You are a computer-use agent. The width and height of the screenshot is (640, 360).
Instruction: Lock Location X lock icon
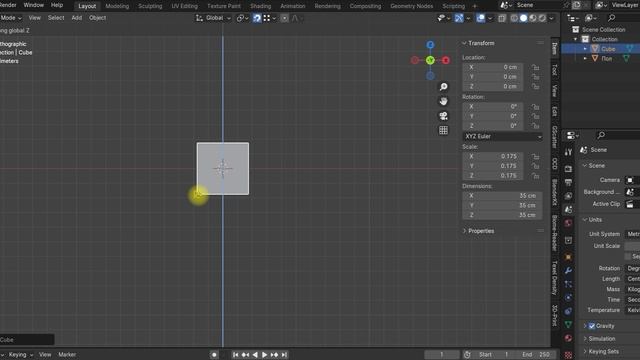click(535, 67)
